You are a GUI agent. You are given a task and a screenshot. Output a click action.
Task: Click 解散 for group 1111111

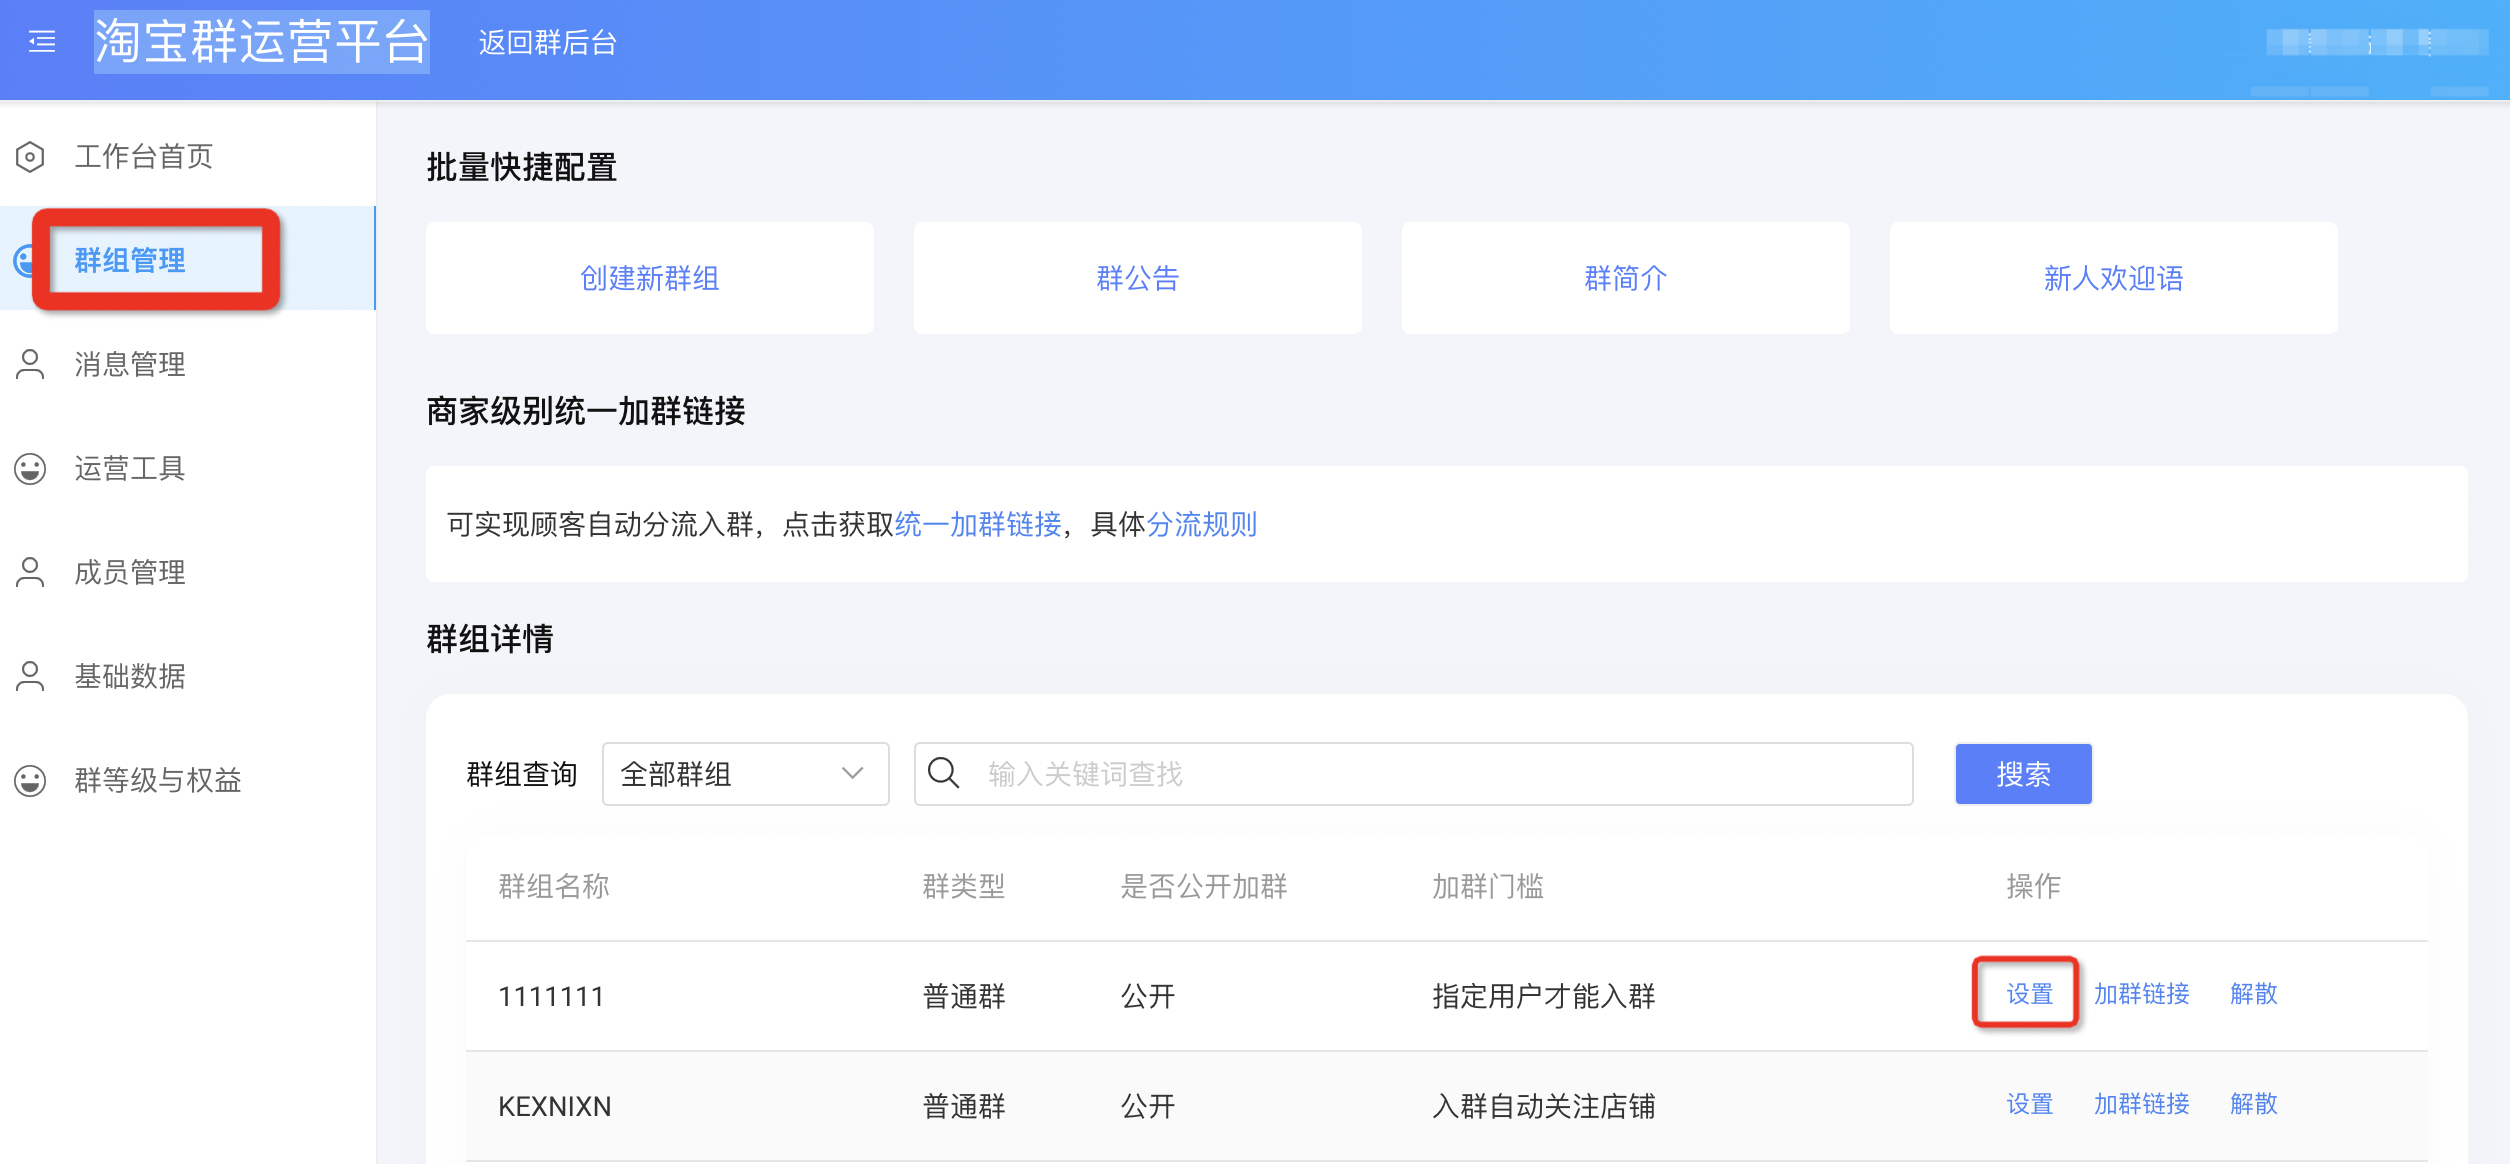[2254, 994]
